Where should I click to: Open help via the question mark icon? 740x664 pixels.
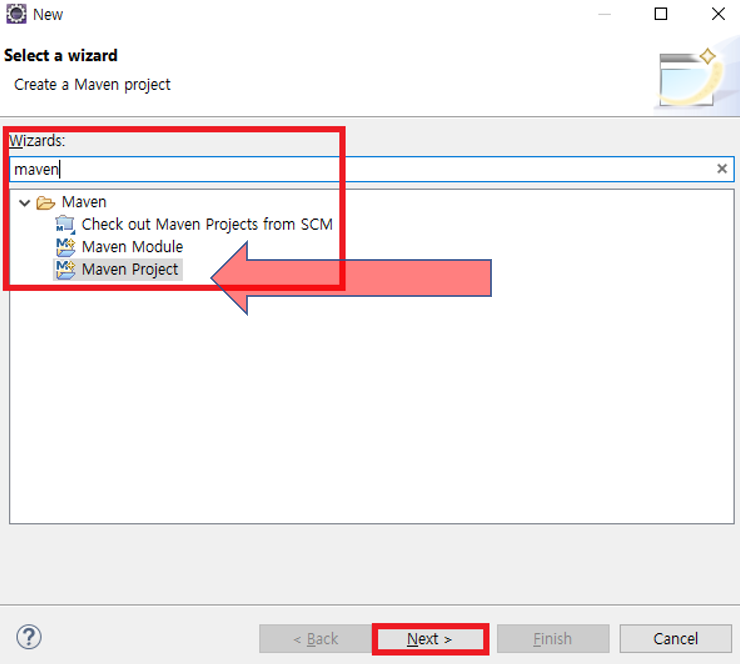tap(29, 637)
